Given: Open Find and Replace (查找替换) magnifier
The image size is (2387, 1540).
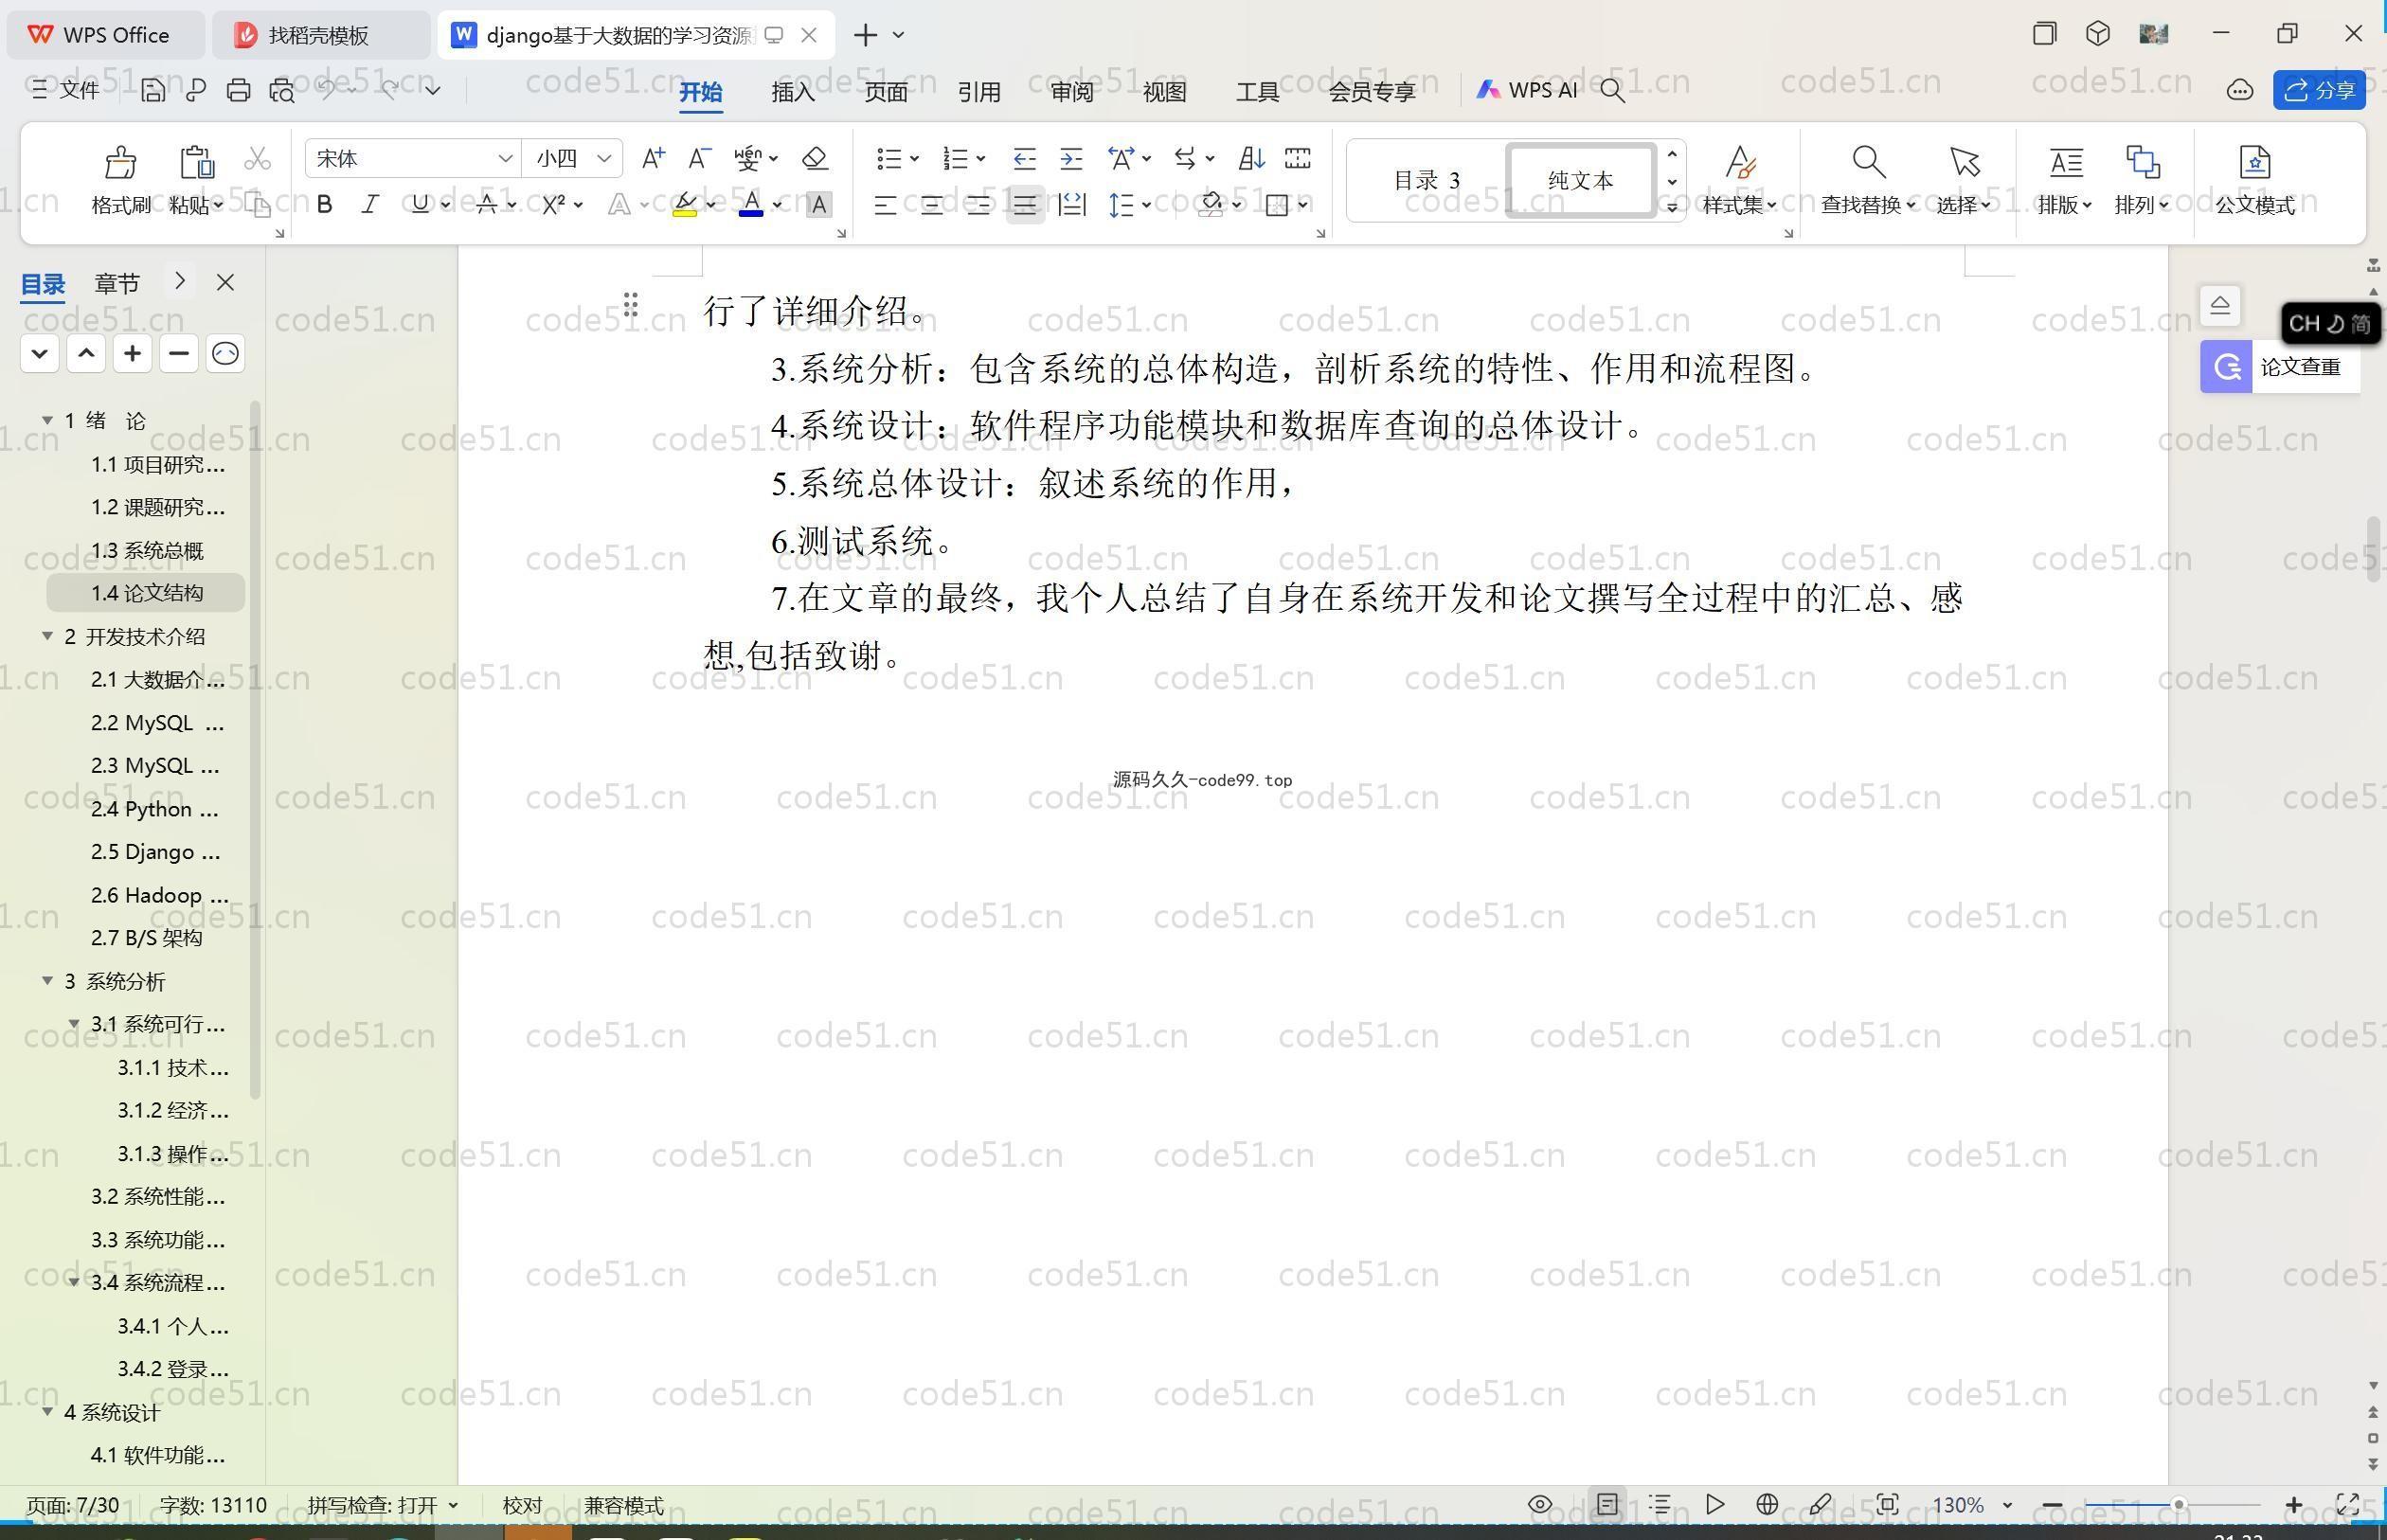Looking at the screenshot, I should (1868, 162).
